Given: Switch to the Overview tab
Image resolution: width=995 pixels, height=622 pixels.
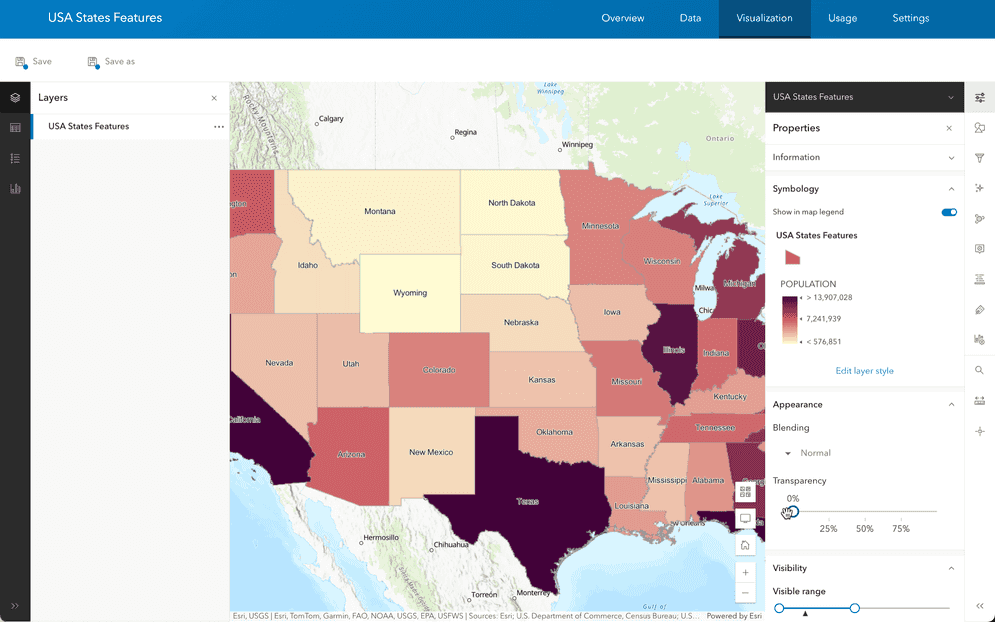Looking at the screenshot, I should [x=622, y=18].
